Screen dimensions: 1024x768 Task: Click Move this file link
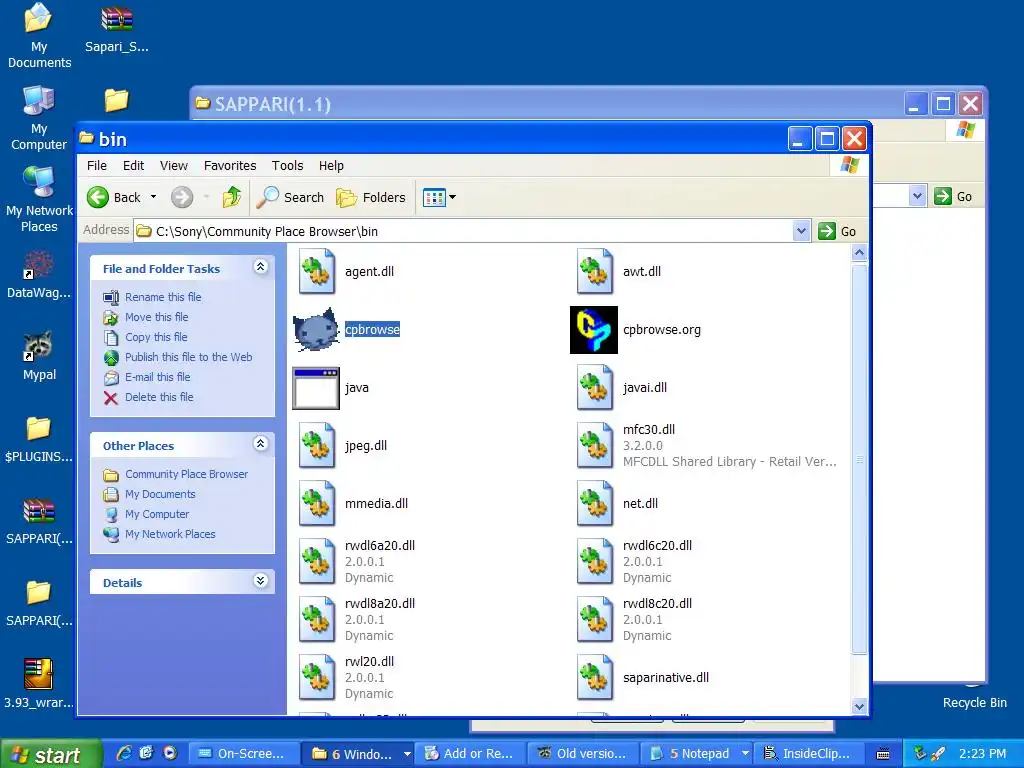point(157,317)
